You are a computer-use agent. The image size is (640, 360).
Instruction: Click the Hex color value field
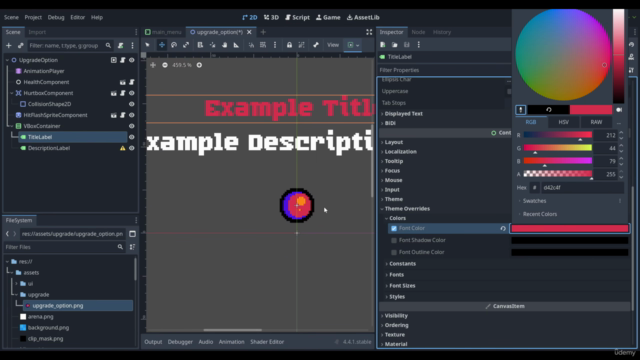point(582,188)
